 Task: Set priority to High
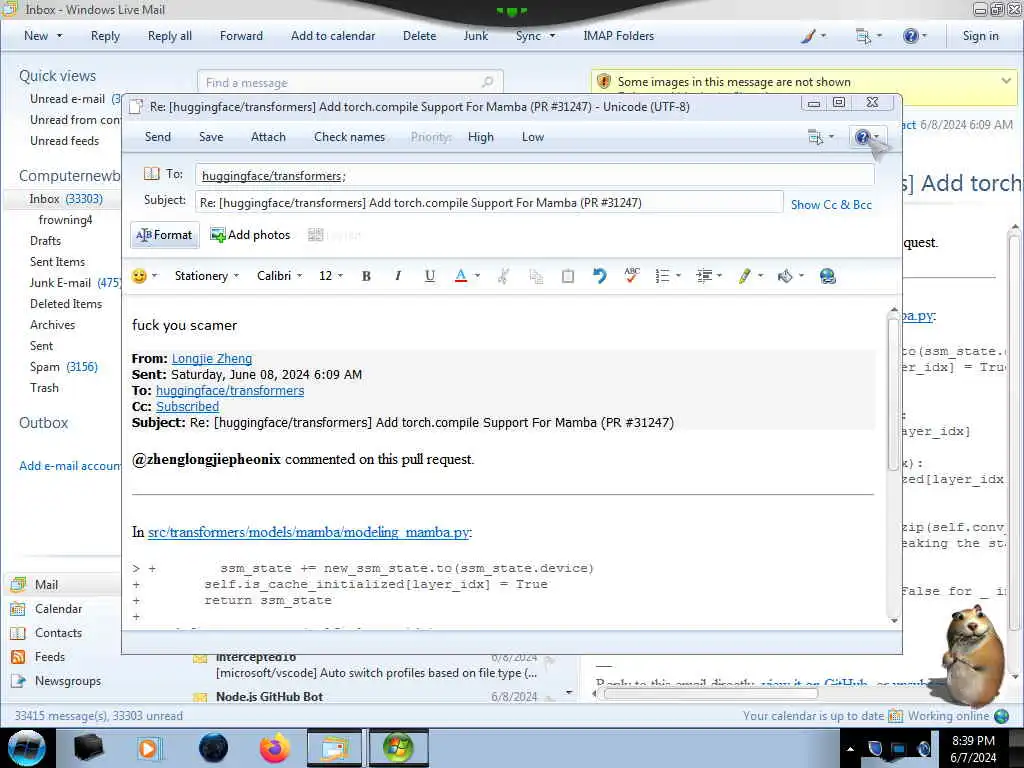(481, 137)
